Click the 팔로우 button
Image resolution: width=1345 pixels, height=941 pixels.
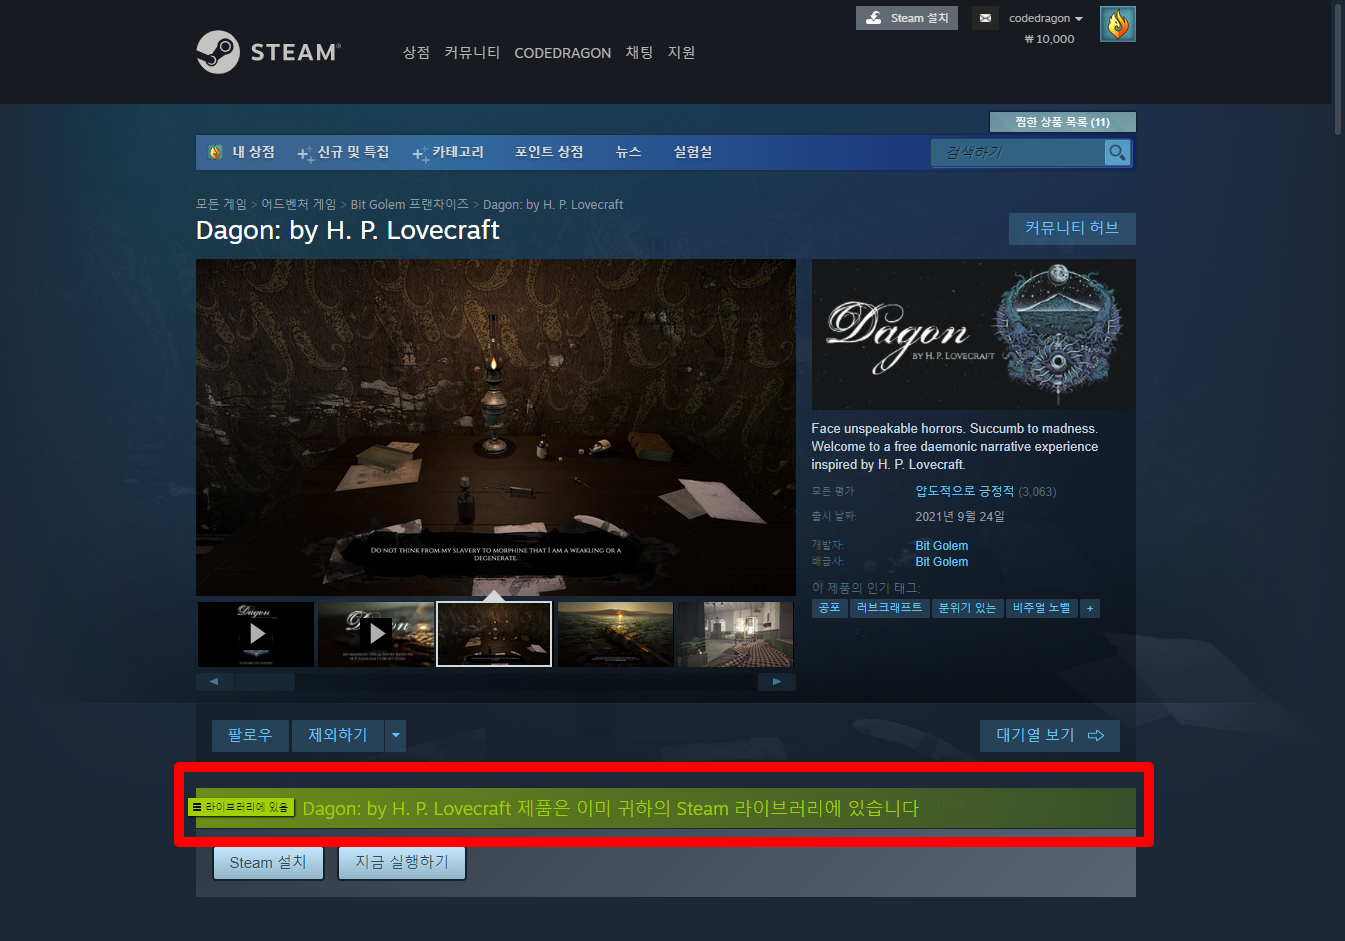pyautogui.click(x=250, y=735)
